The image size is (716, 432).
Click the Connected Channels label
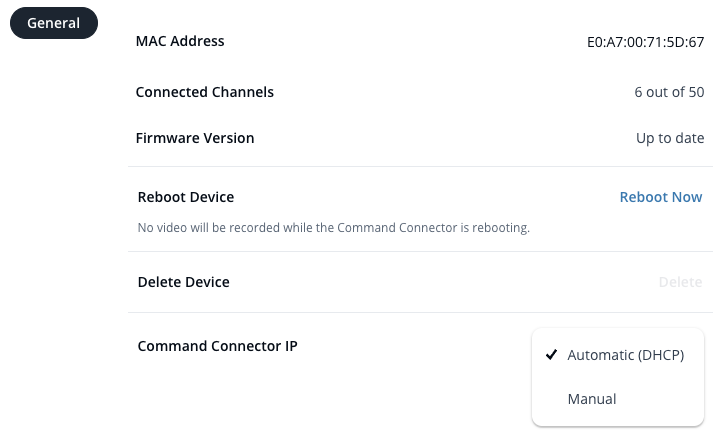click(x=204, y=92)
